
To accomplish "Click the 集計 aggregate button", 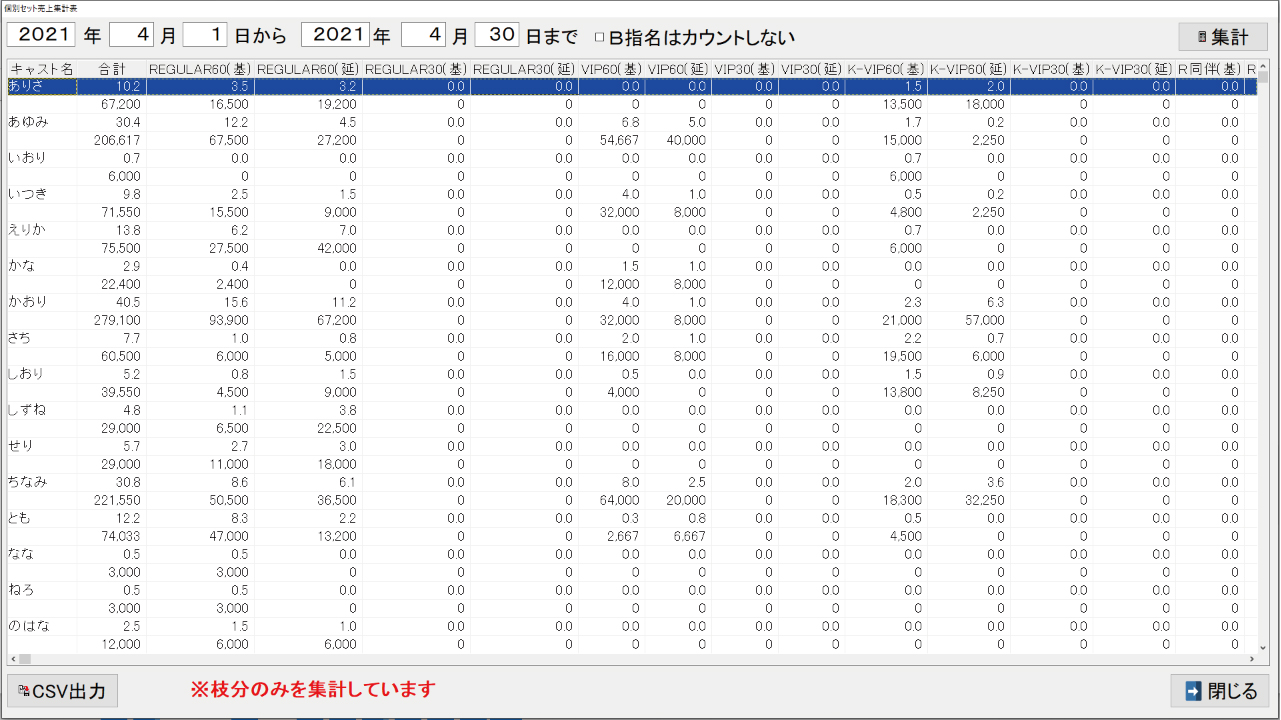I will coord(1222,37).
